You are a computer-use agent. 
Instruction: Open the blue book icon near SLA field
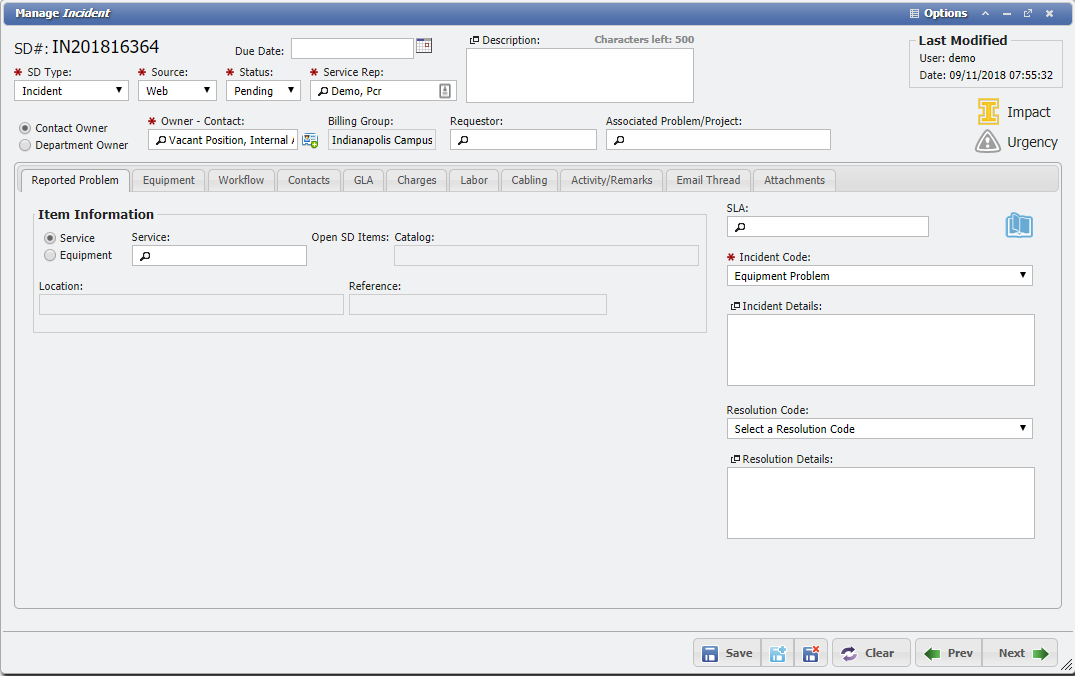point(1019,226)
